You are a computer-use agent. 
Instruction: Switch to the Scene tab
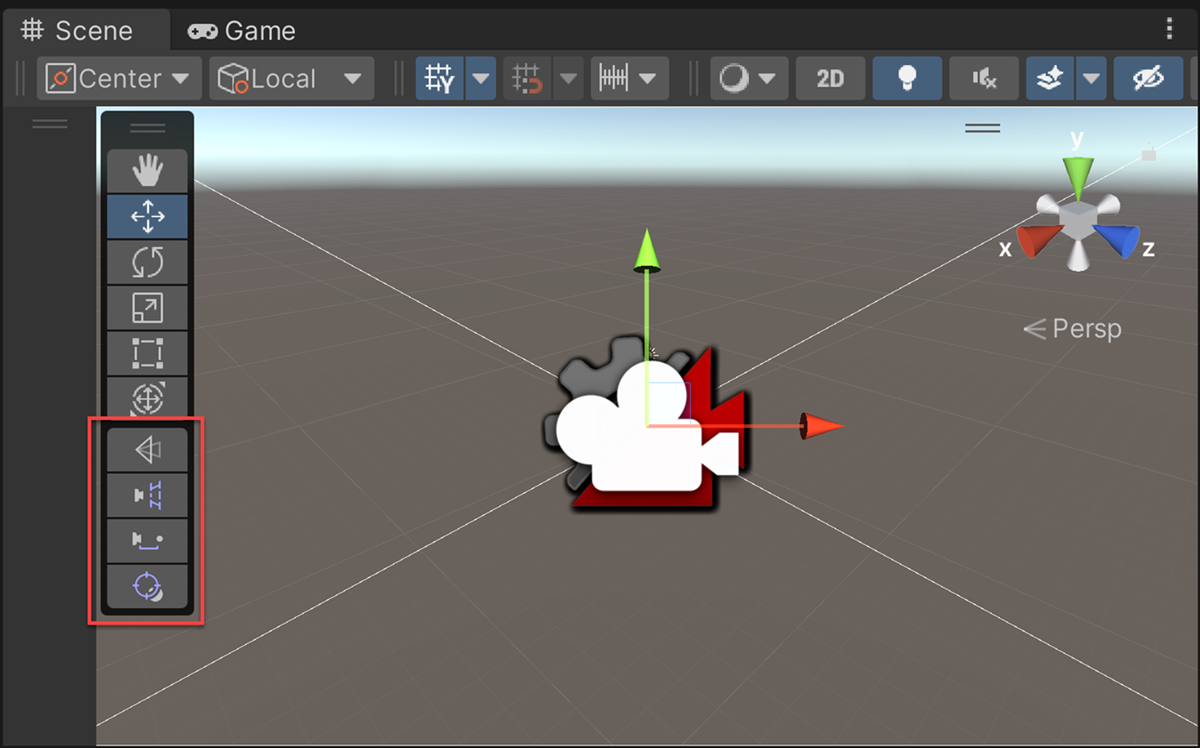pos(77,30)
